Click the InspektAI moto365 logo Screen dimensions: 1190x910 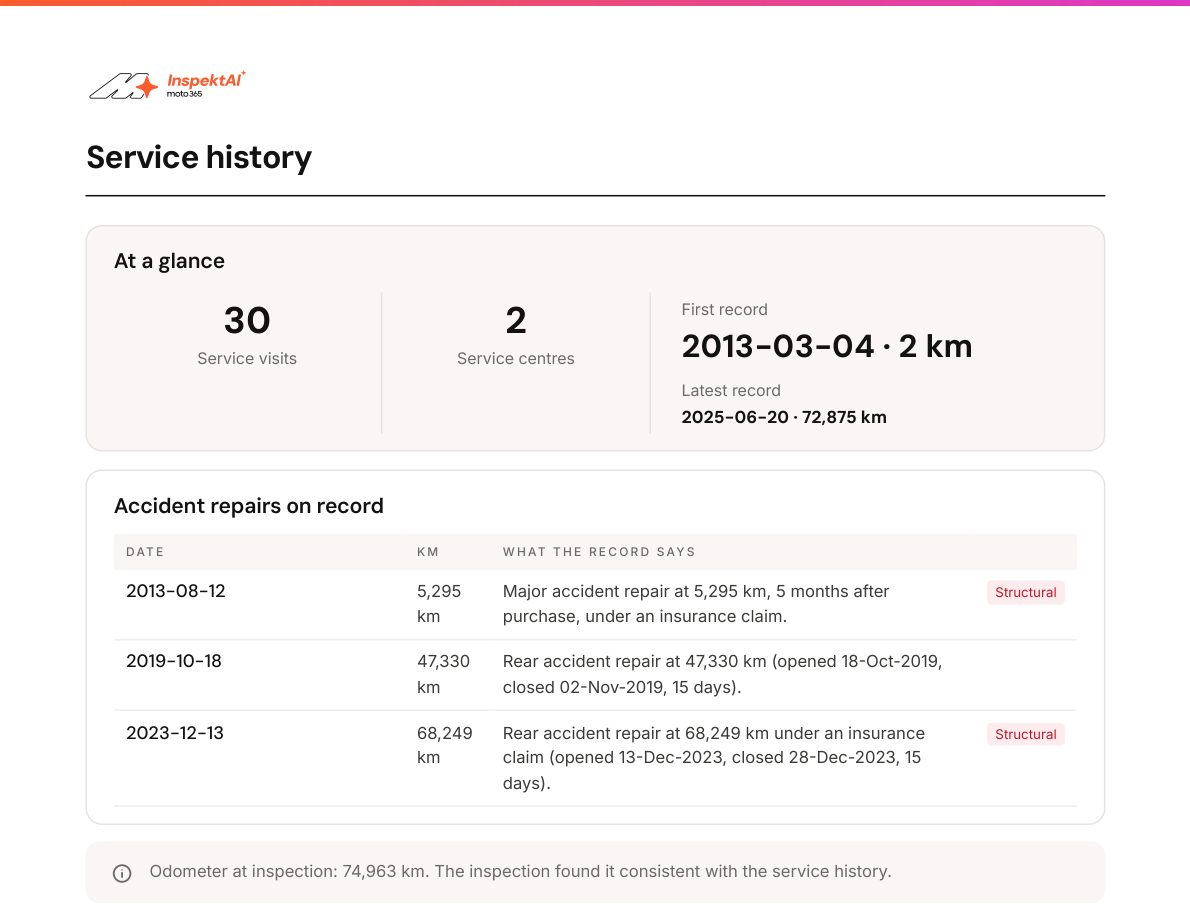pyautogui.click(x=167, y=86)
